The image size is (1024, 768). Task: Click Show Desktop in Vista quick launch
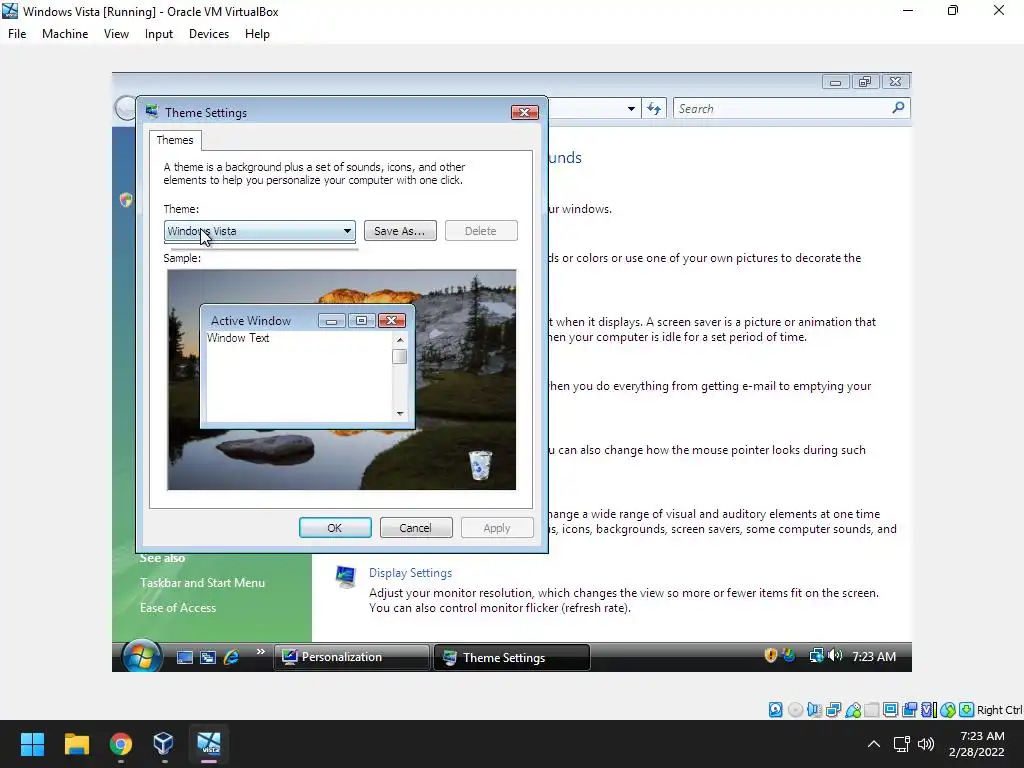[x=185, y=657]
